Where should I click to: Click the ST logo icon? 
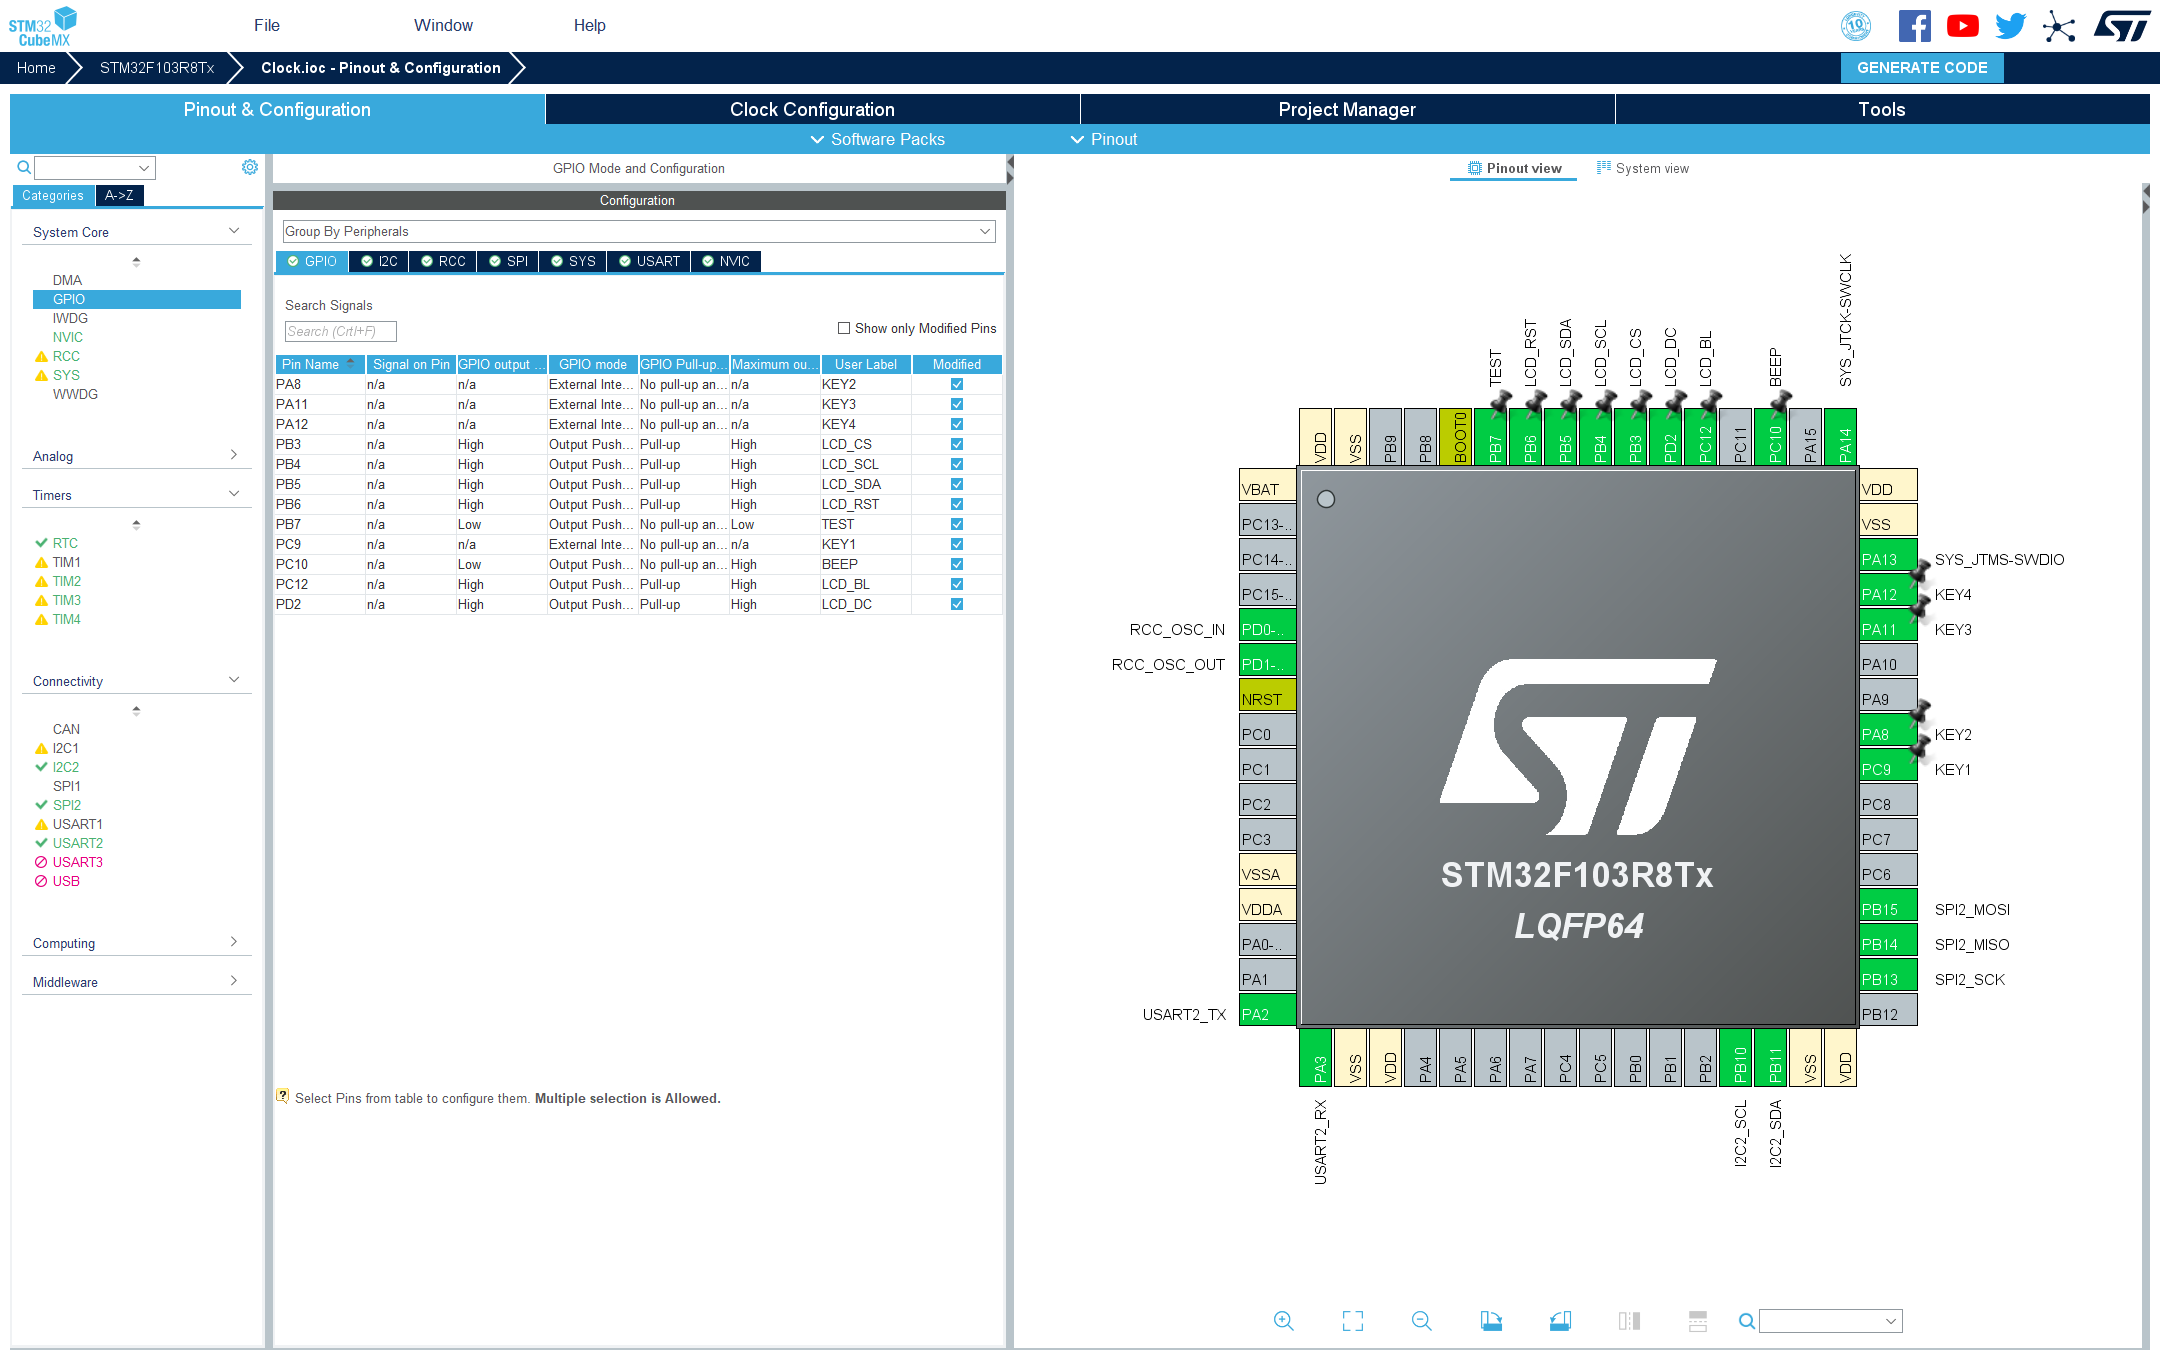tap(2122, 26)
